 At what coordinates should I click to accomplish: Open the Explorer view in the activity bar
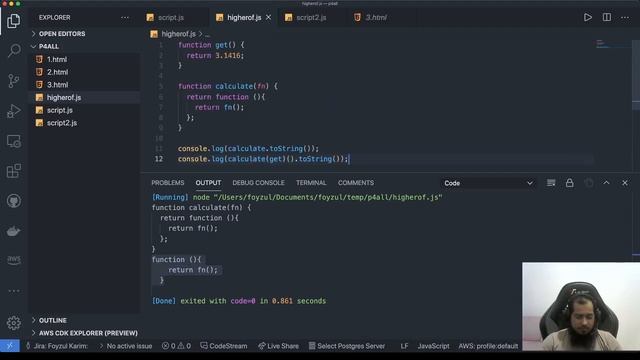[13, 20]
